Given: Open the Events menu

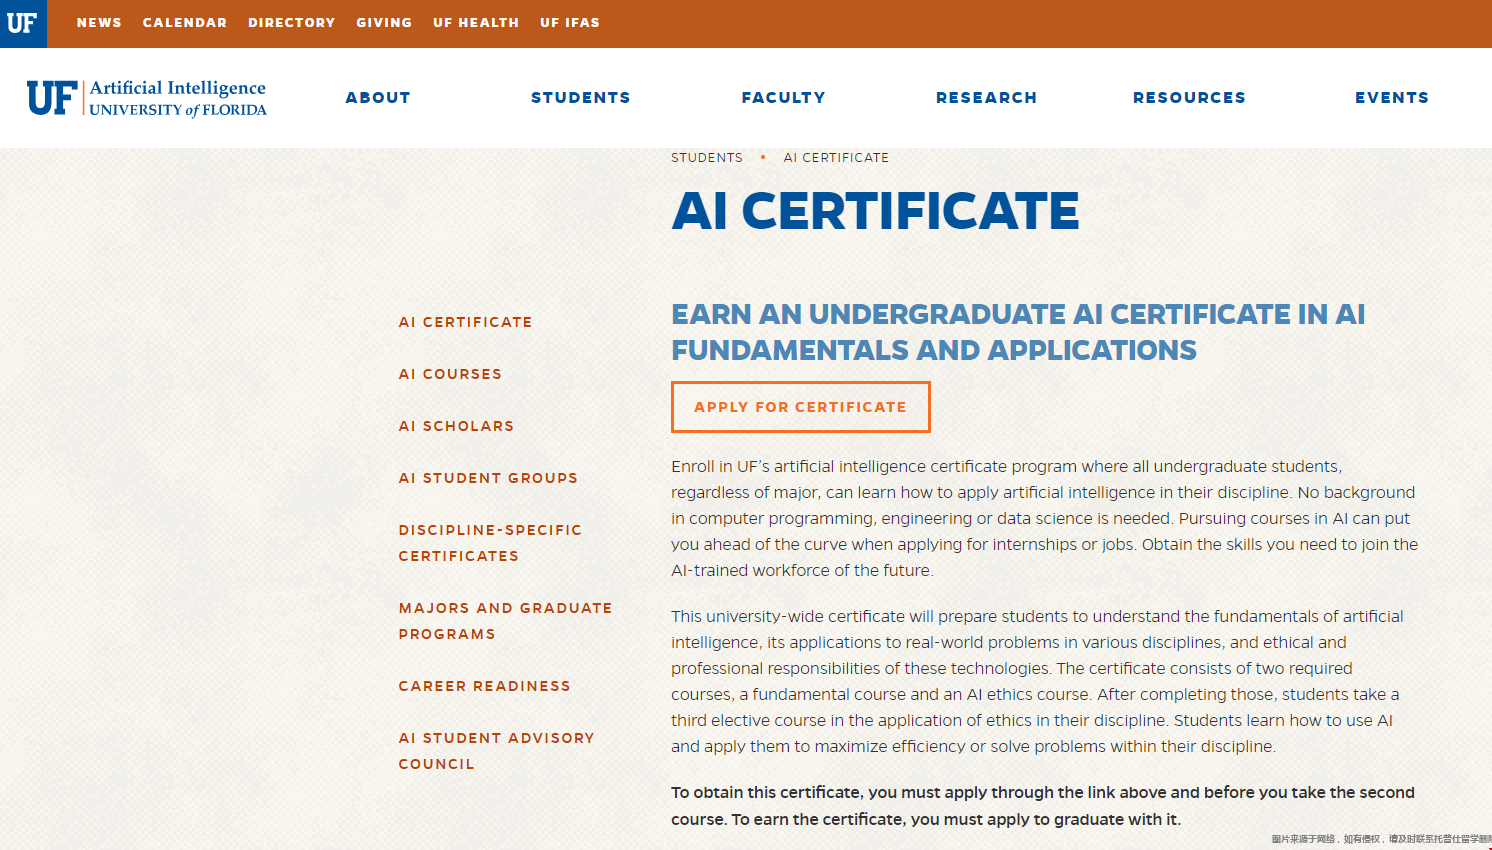Looking at the screenshot, I should coord(1392,97).
